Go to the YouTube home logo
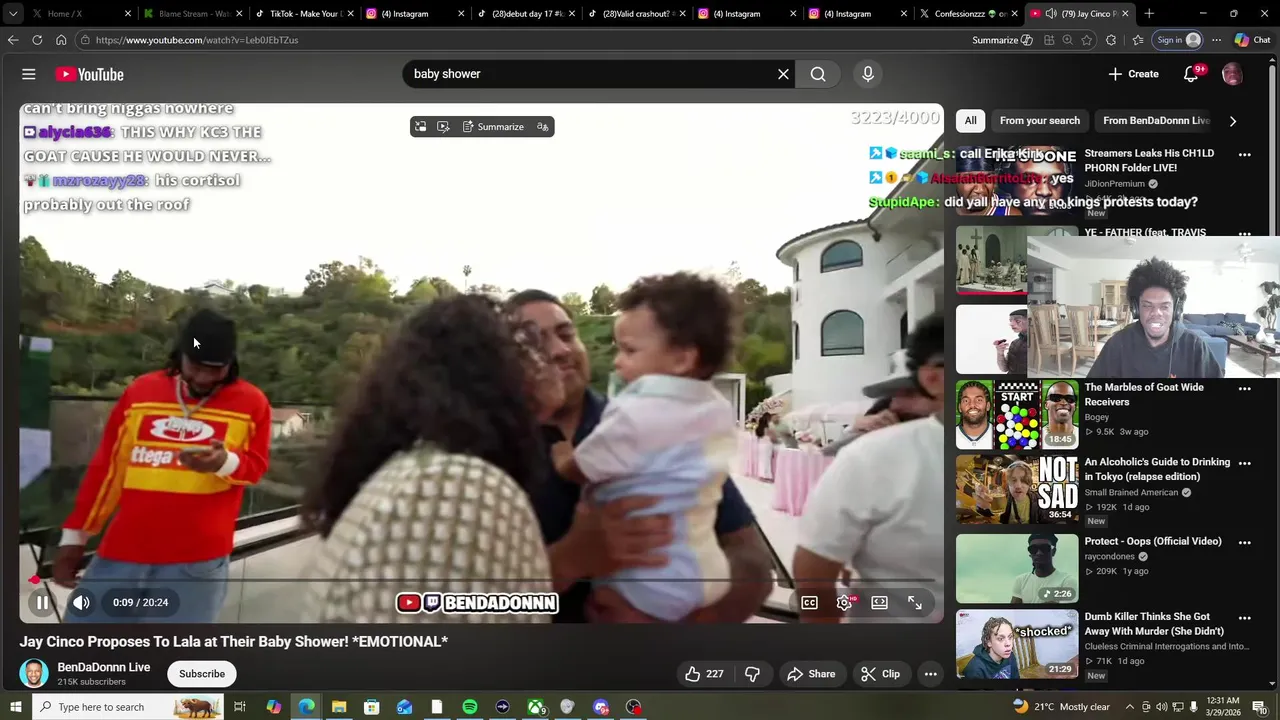 [89, 74]
